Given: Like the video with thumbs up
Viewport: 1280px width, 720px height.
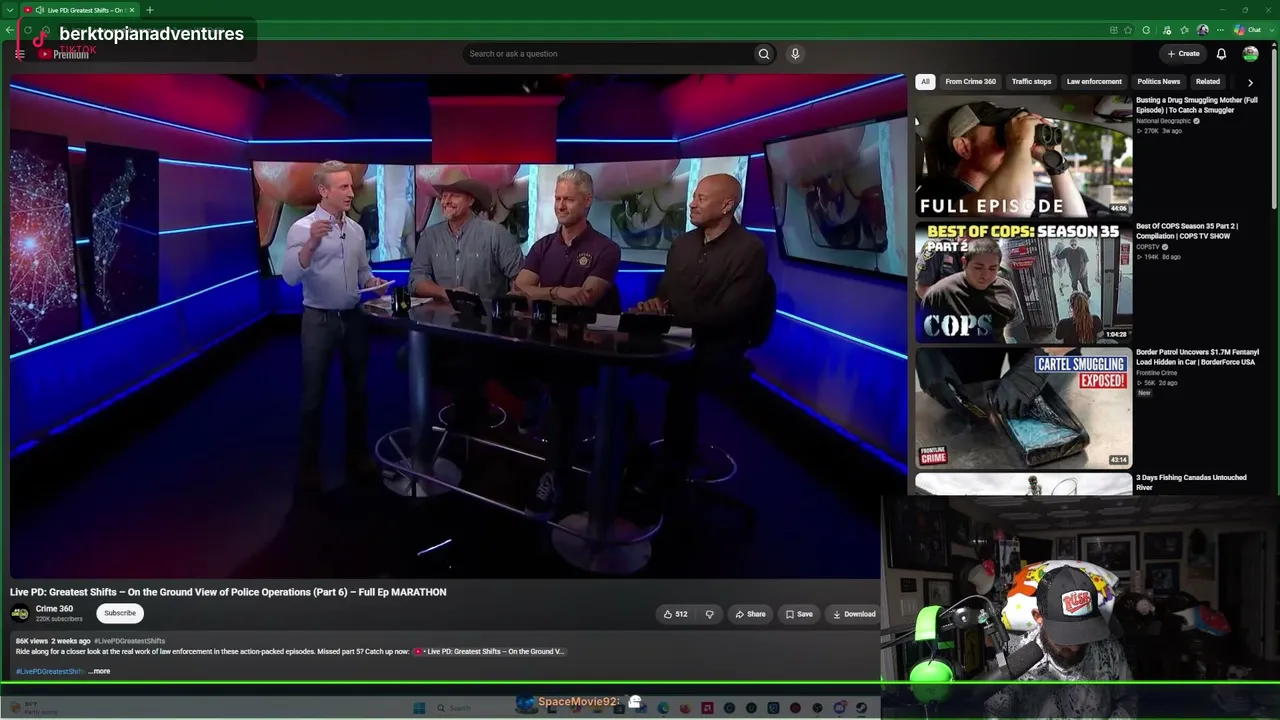Looking at the screenshot, I should pos(676,614).
